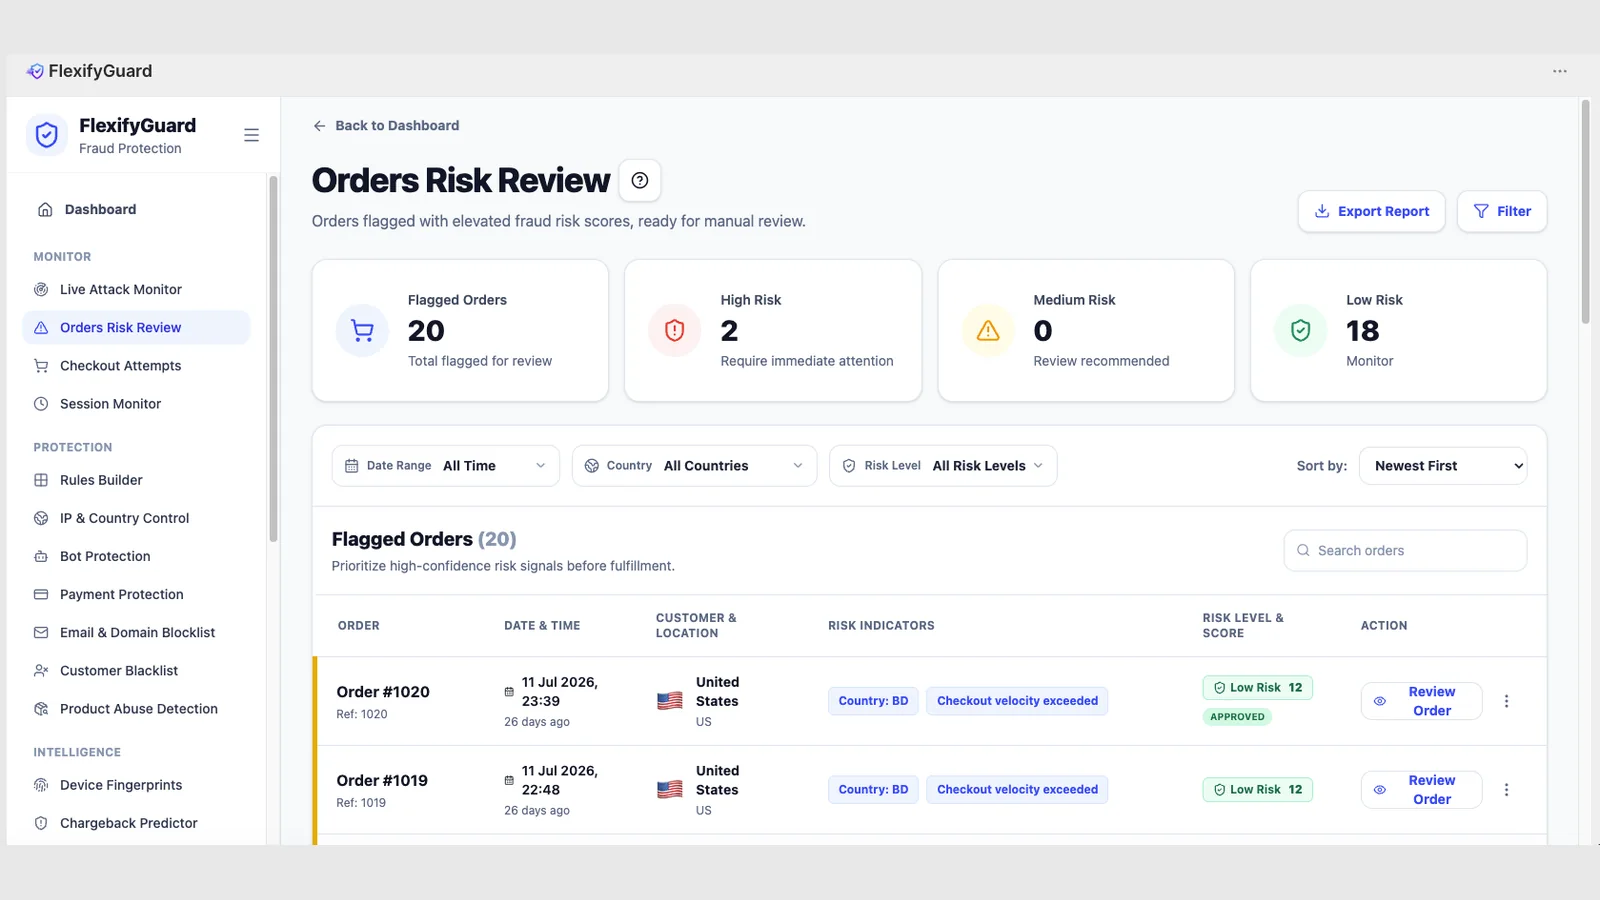Open Payment Protection
The image size is (1600, 900).
click(x=136, y=594)
